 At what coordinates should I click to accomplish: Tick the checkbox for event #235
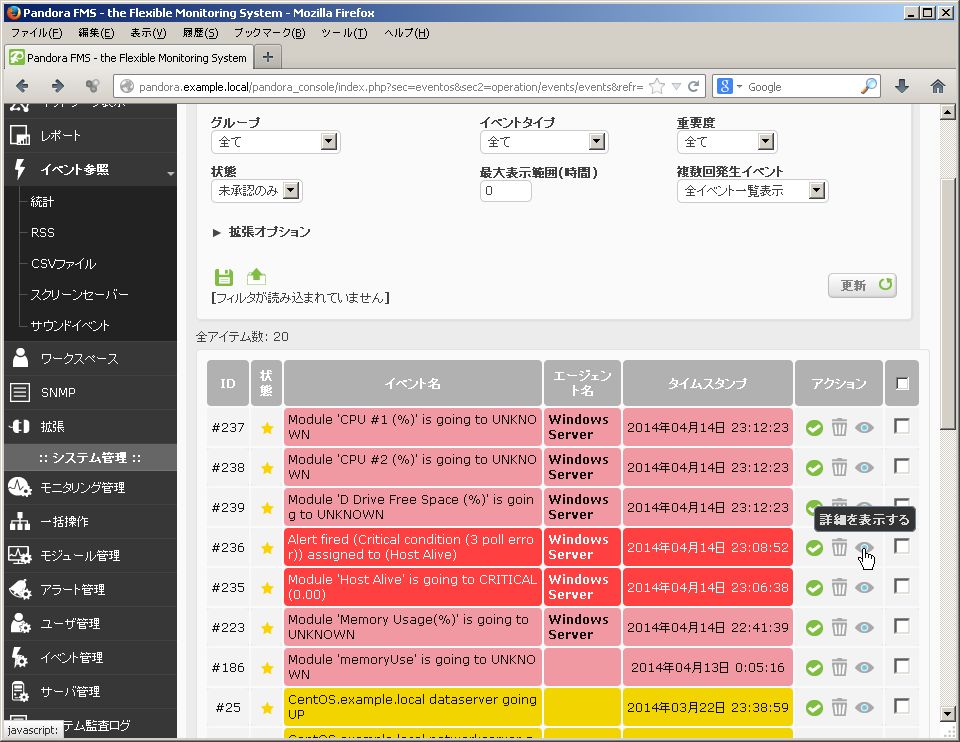point(902,586)
